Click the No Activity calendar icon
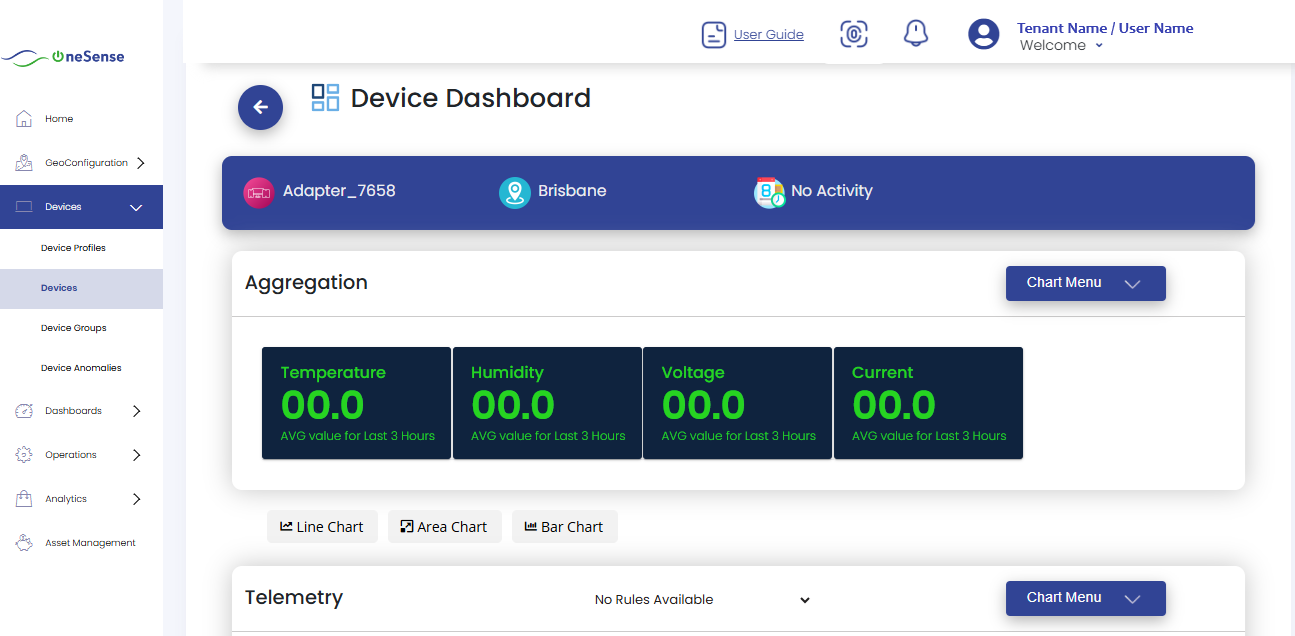Screen dimensions: 1295x636 point(769,192)
